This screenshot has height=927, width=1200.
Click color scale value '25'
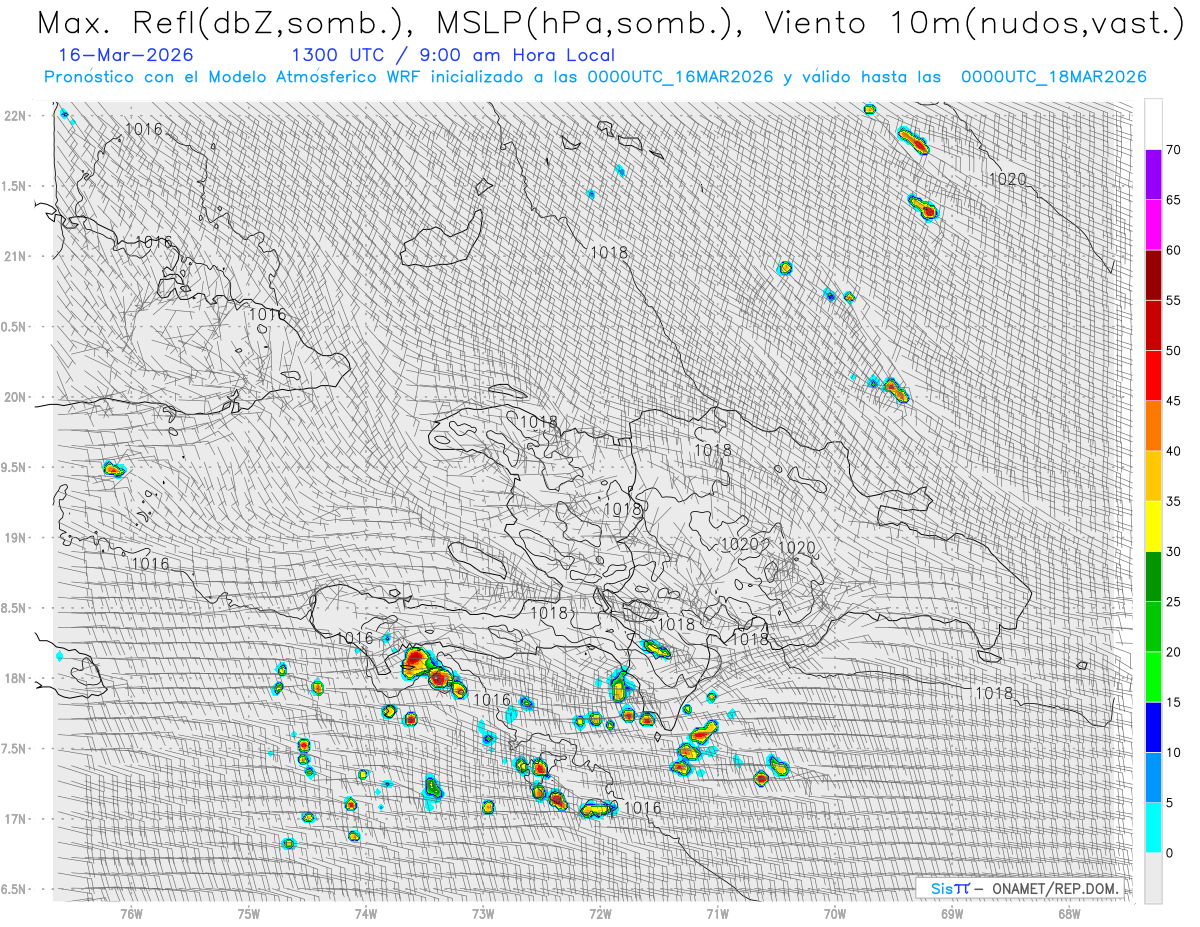(x=1173, y=602)
